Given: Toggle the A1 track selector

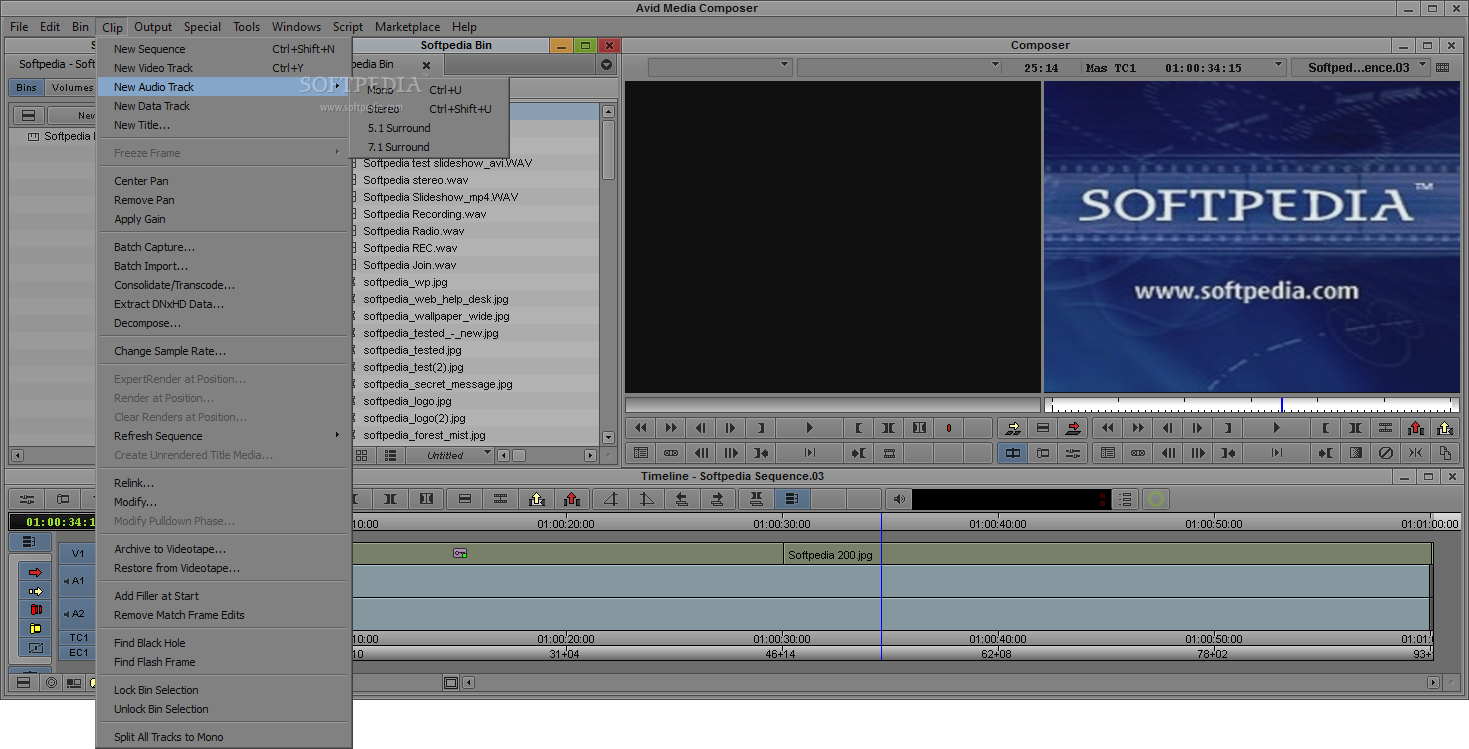Looking at the screenshot, I should 78,580.
